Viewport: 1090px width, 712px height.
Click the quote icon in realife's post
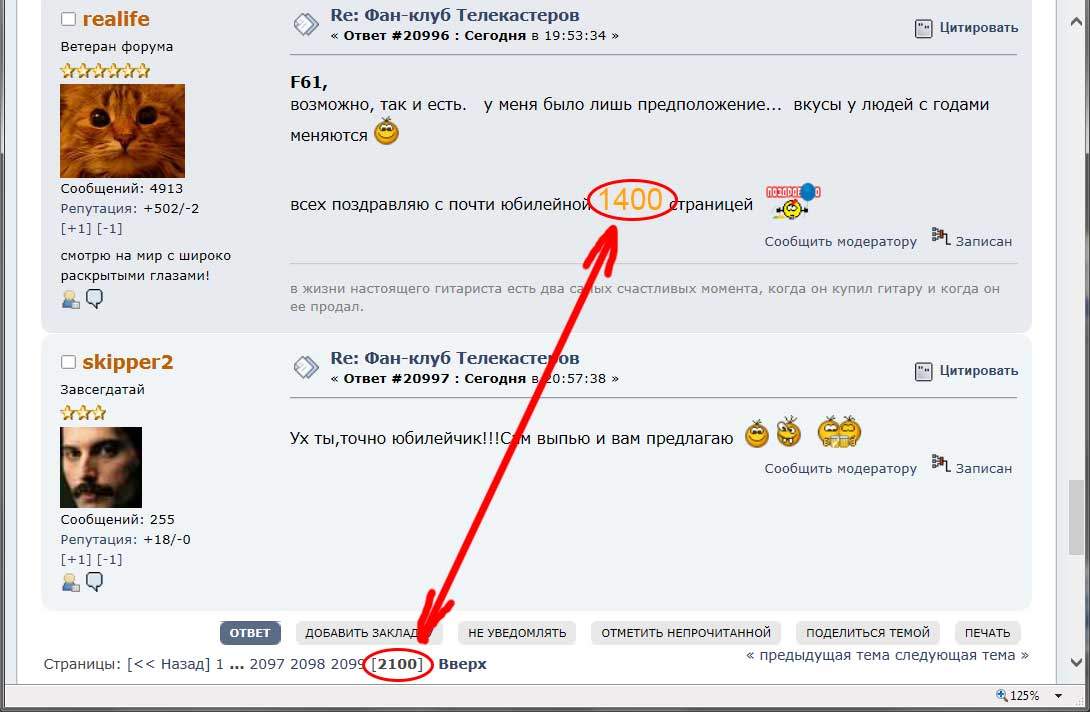[x=923, y=29]
